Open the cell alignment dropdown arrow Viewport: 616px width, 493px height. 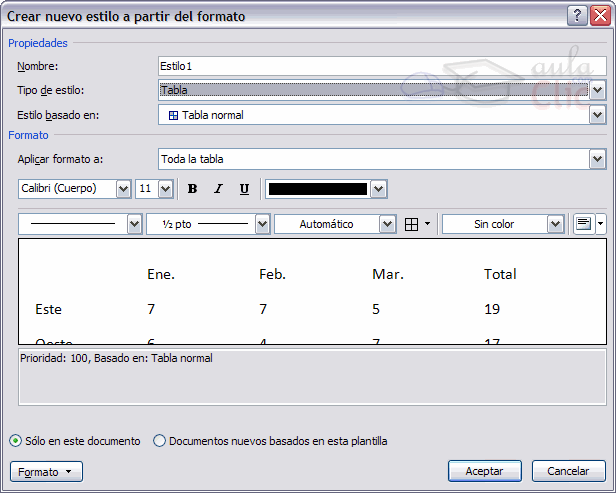click(x=601, y=224)
